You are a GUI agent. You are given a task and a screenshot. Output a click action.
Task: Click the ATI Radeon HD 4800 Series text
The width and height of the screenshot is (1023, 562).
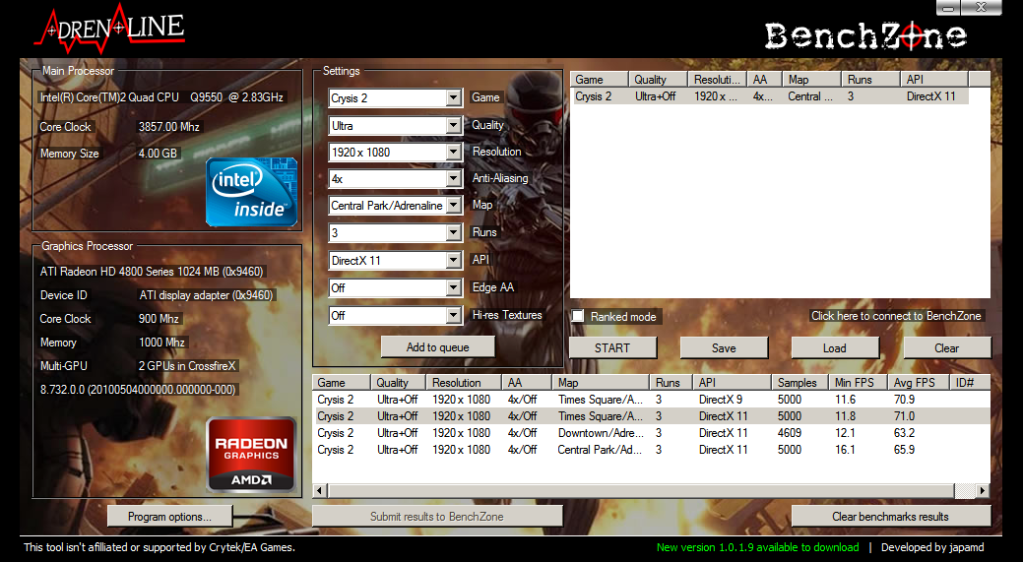click(151, 272)
